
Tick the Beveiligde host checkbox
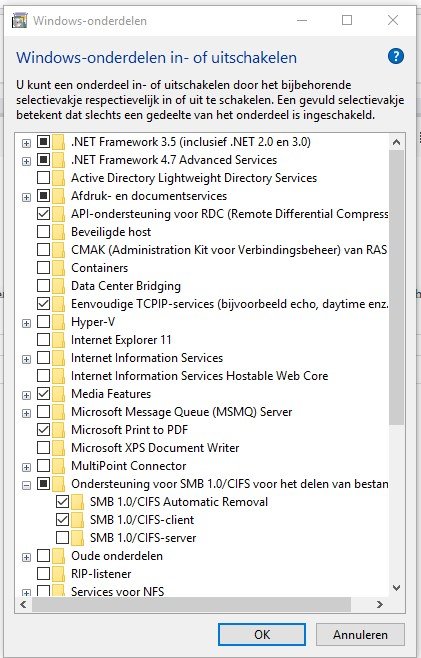[44, 232]
